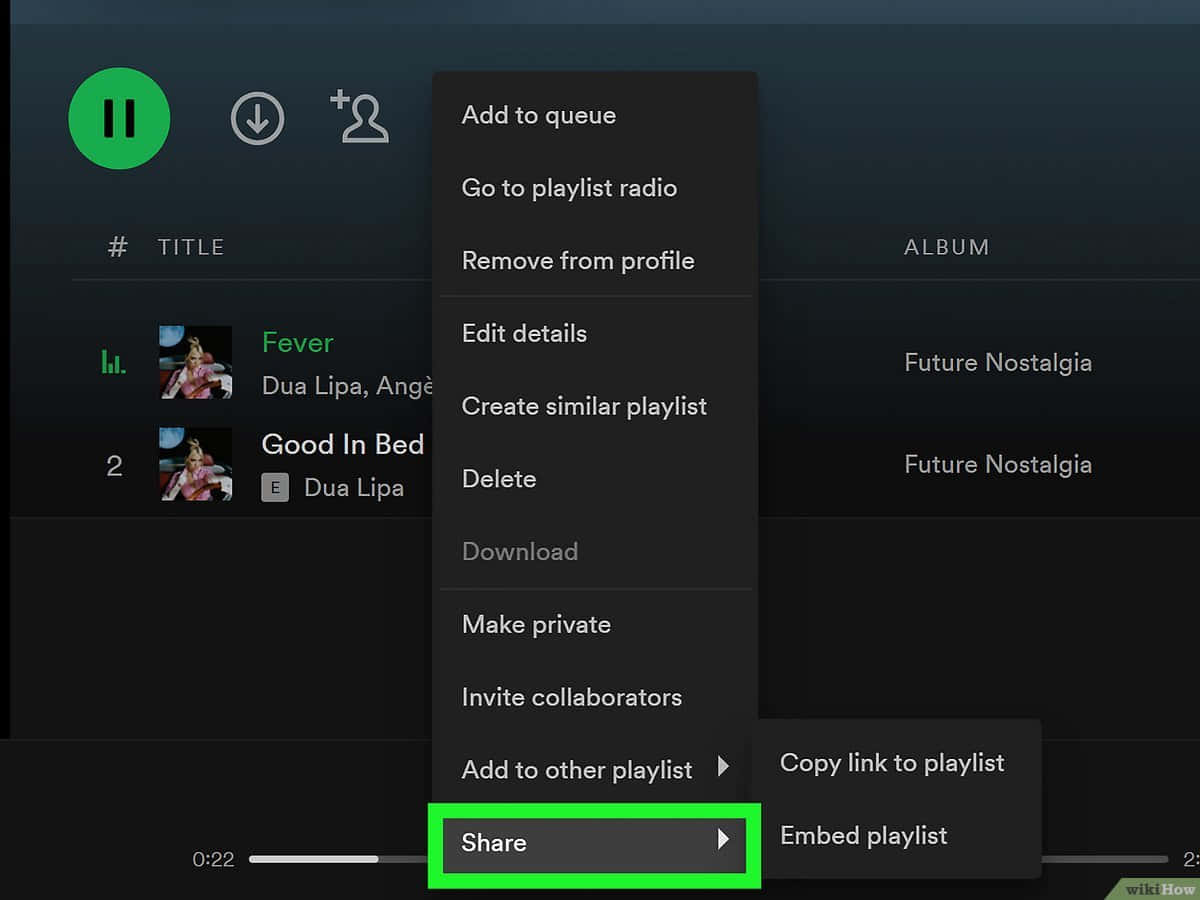
Task: Click the download playlist arrow icon
Action: pyautogui.click(x=258, y=118)
